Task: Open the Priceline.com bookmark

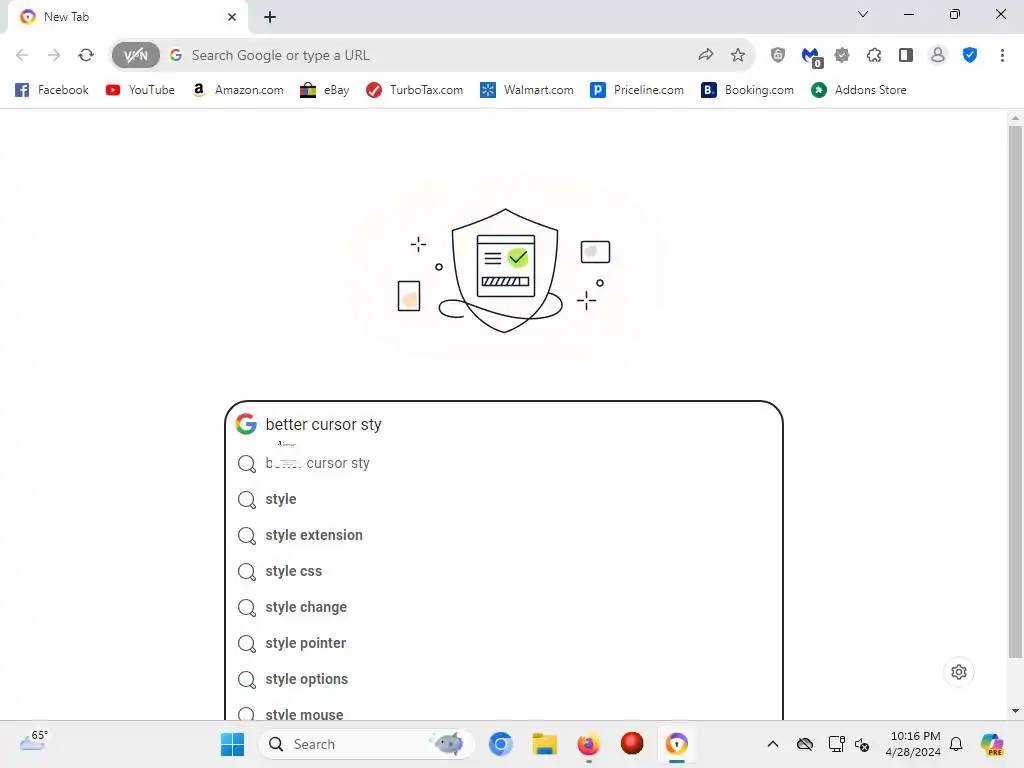Action: 637,90
